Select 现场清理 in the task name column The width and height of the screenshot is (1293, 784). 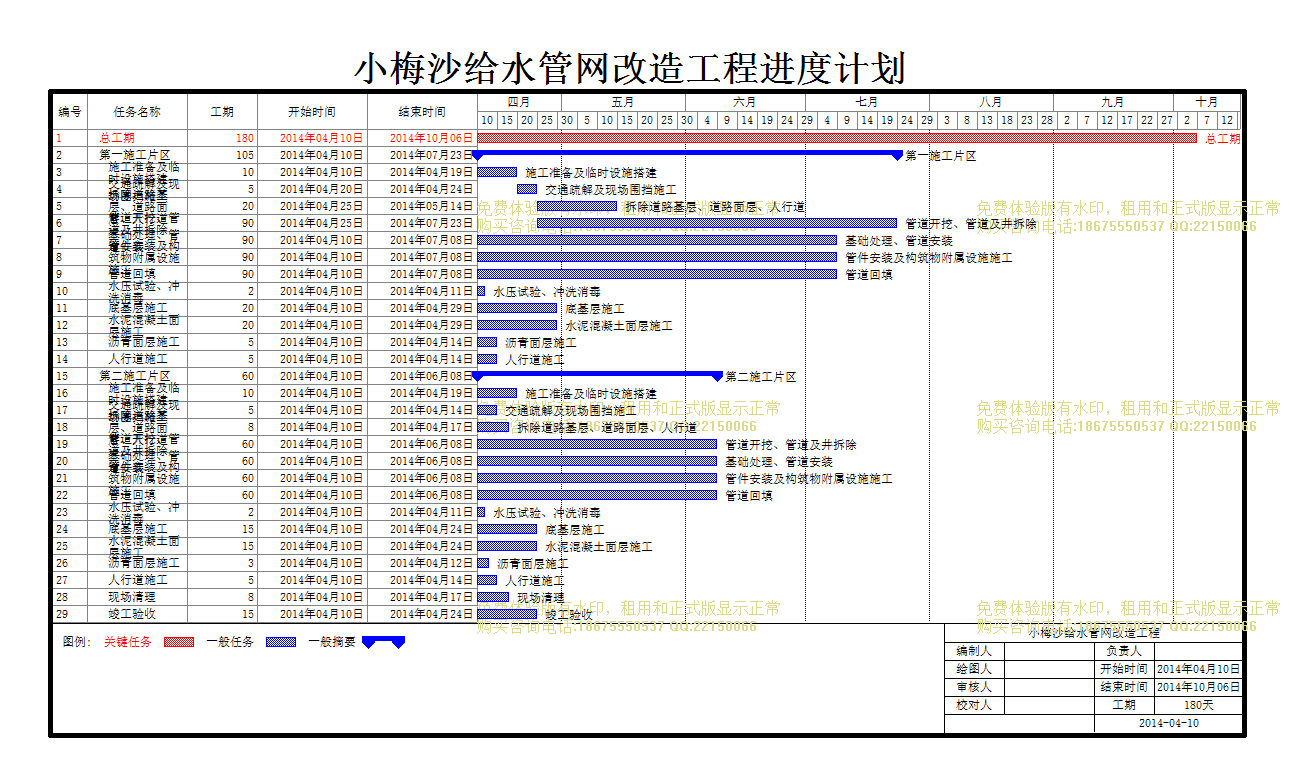[x=132, y=597]
